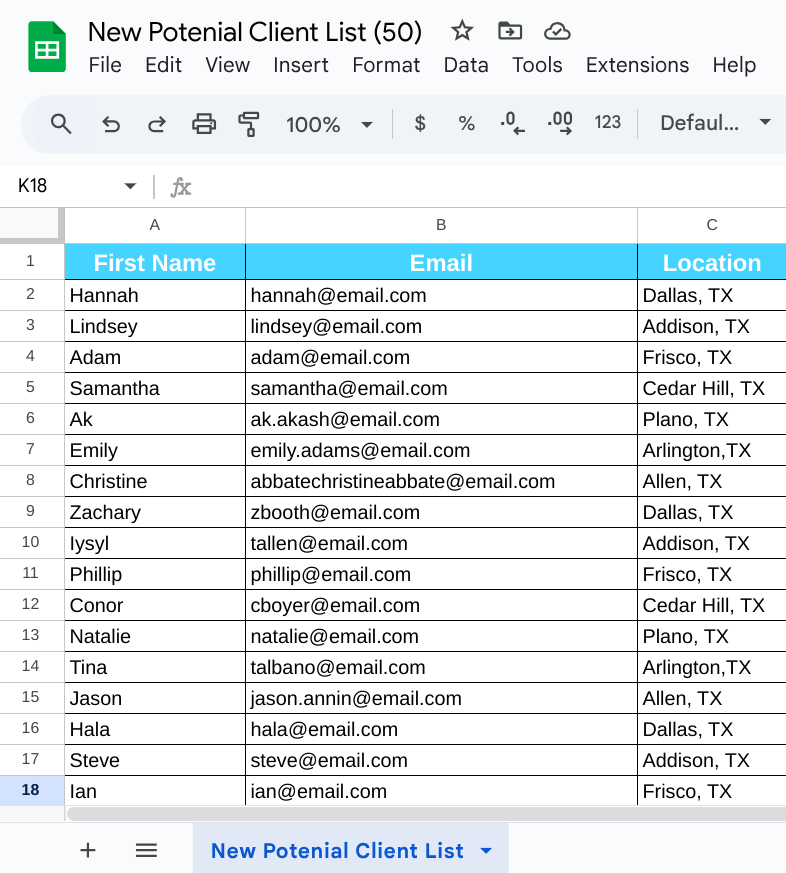
Task: Select the First Name header cell
Action: [x=155, y=262]
